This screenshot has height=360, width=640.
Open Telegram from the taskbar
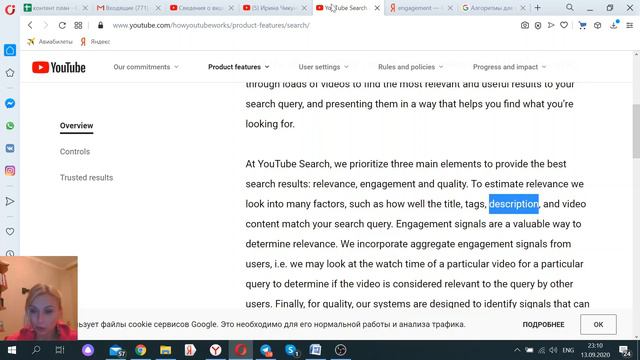point(266,350)
